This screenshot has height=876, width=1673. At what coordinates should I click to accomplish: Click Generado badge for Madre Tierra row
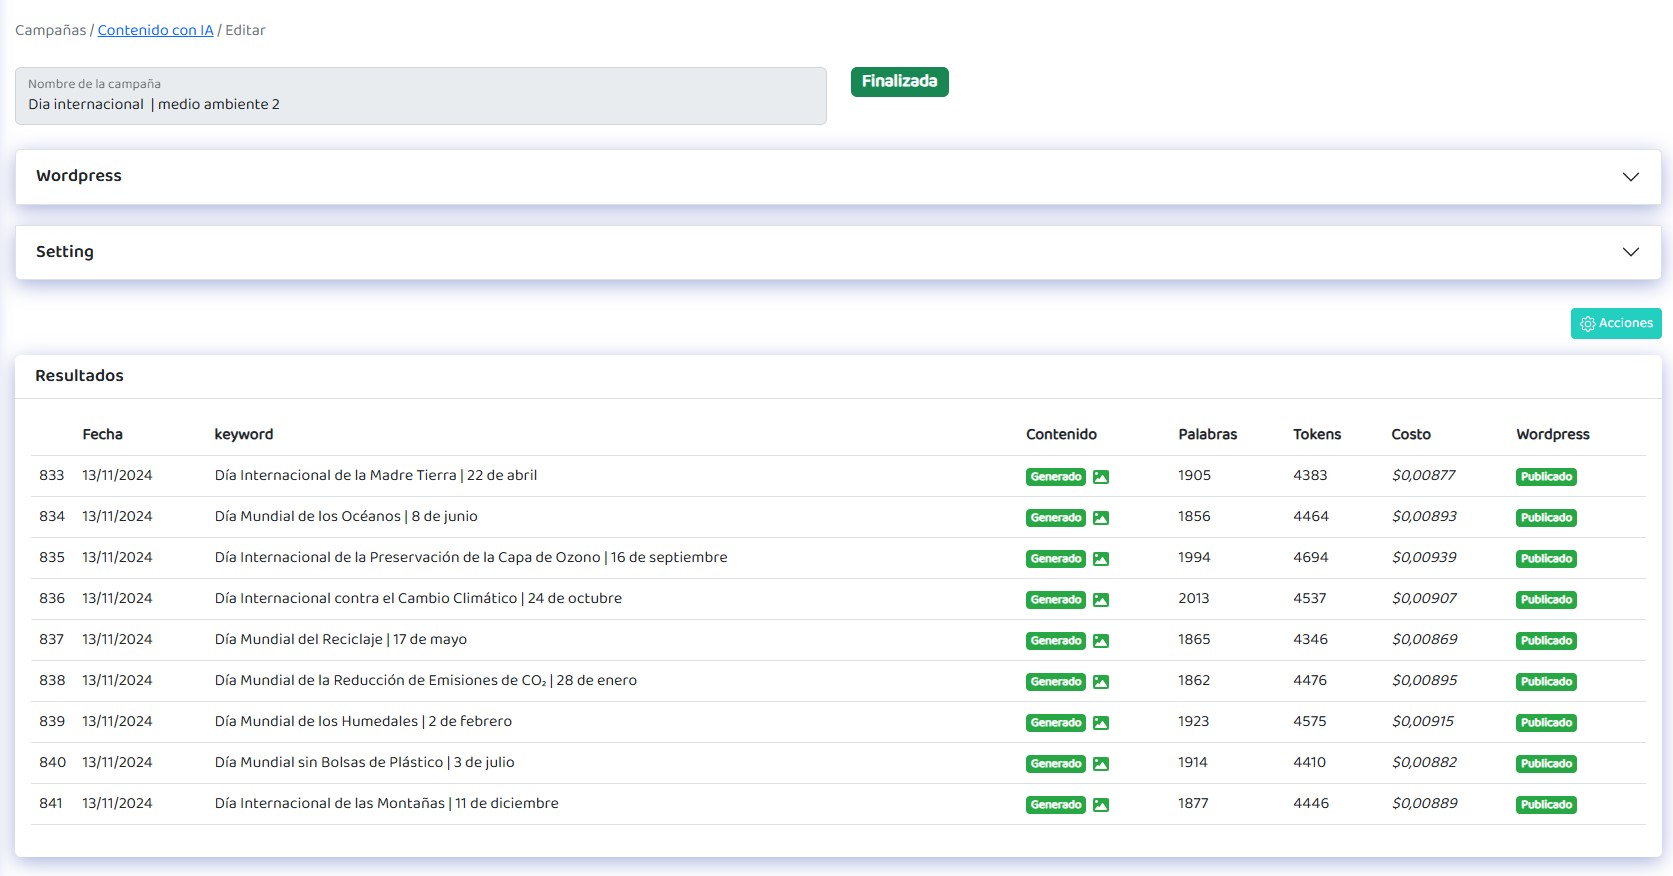(x=1055, y=477)
